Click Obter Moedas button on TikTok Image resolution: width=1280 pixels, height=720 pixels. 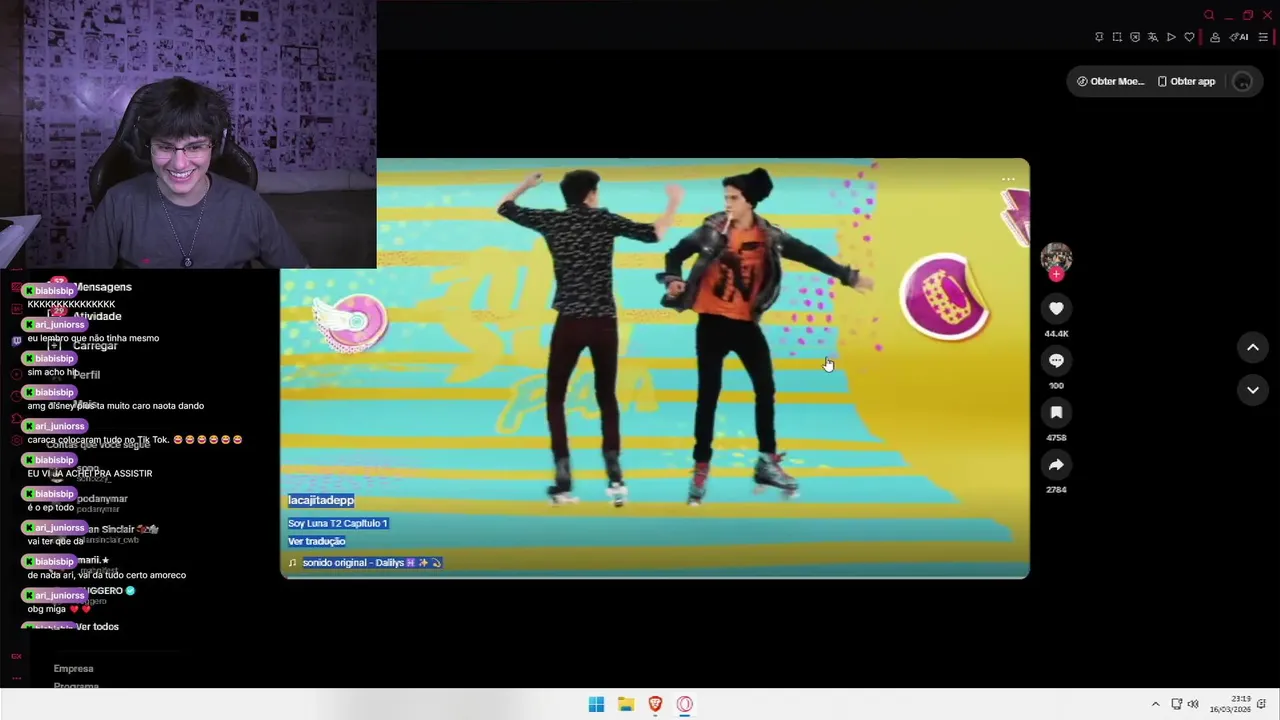[x=1110, y=81]
